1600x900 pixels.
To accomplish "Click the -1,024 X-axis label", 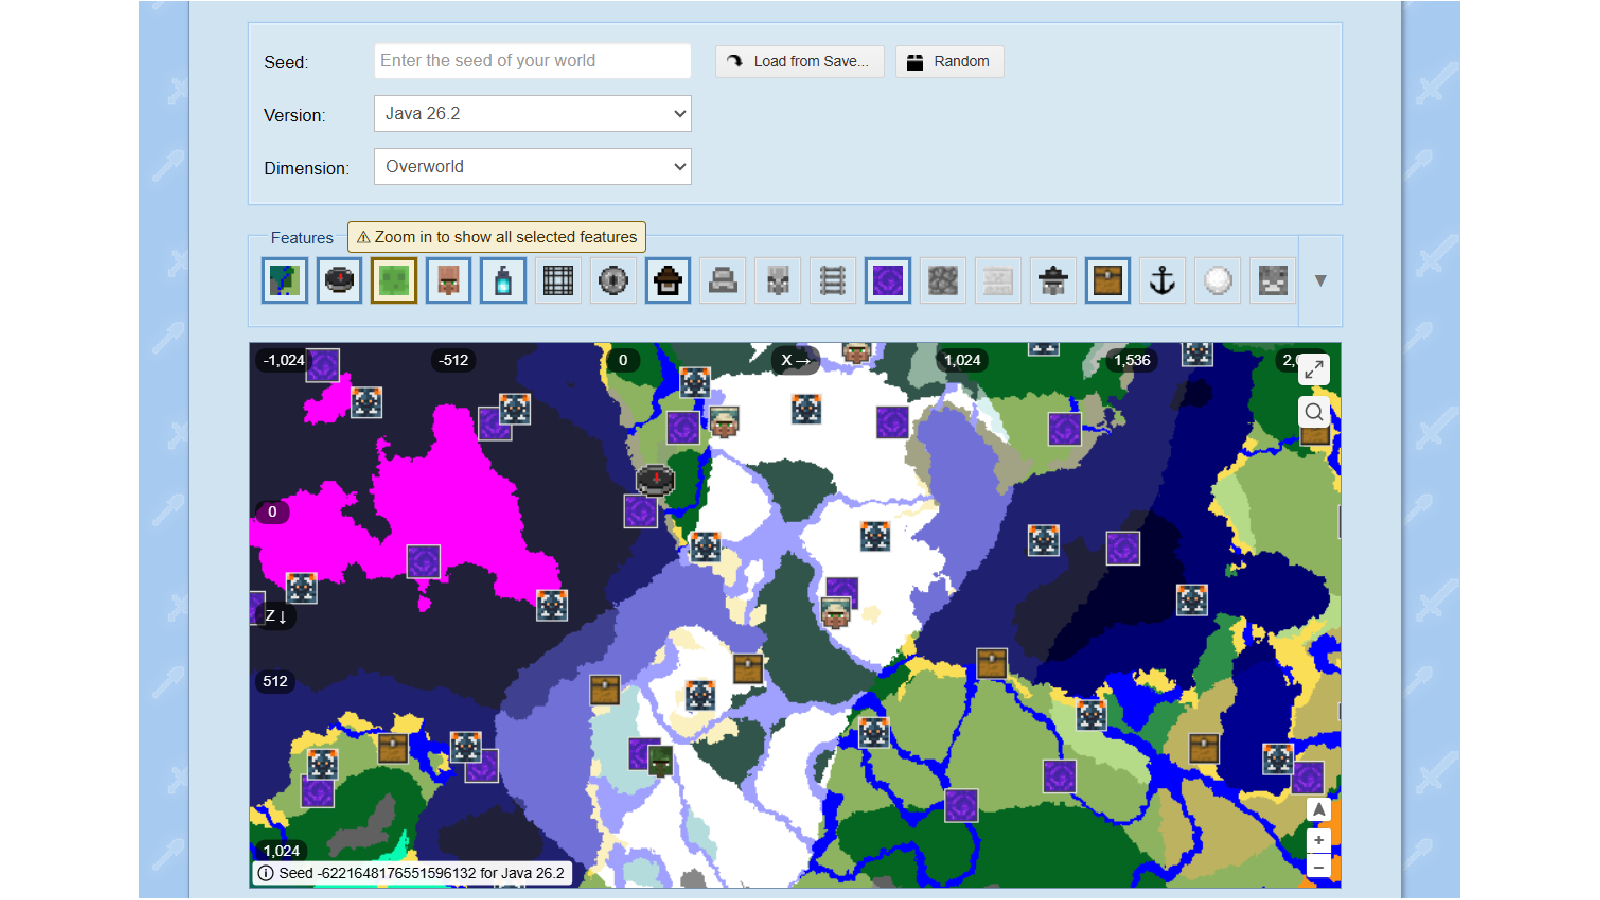I will 284,360.
